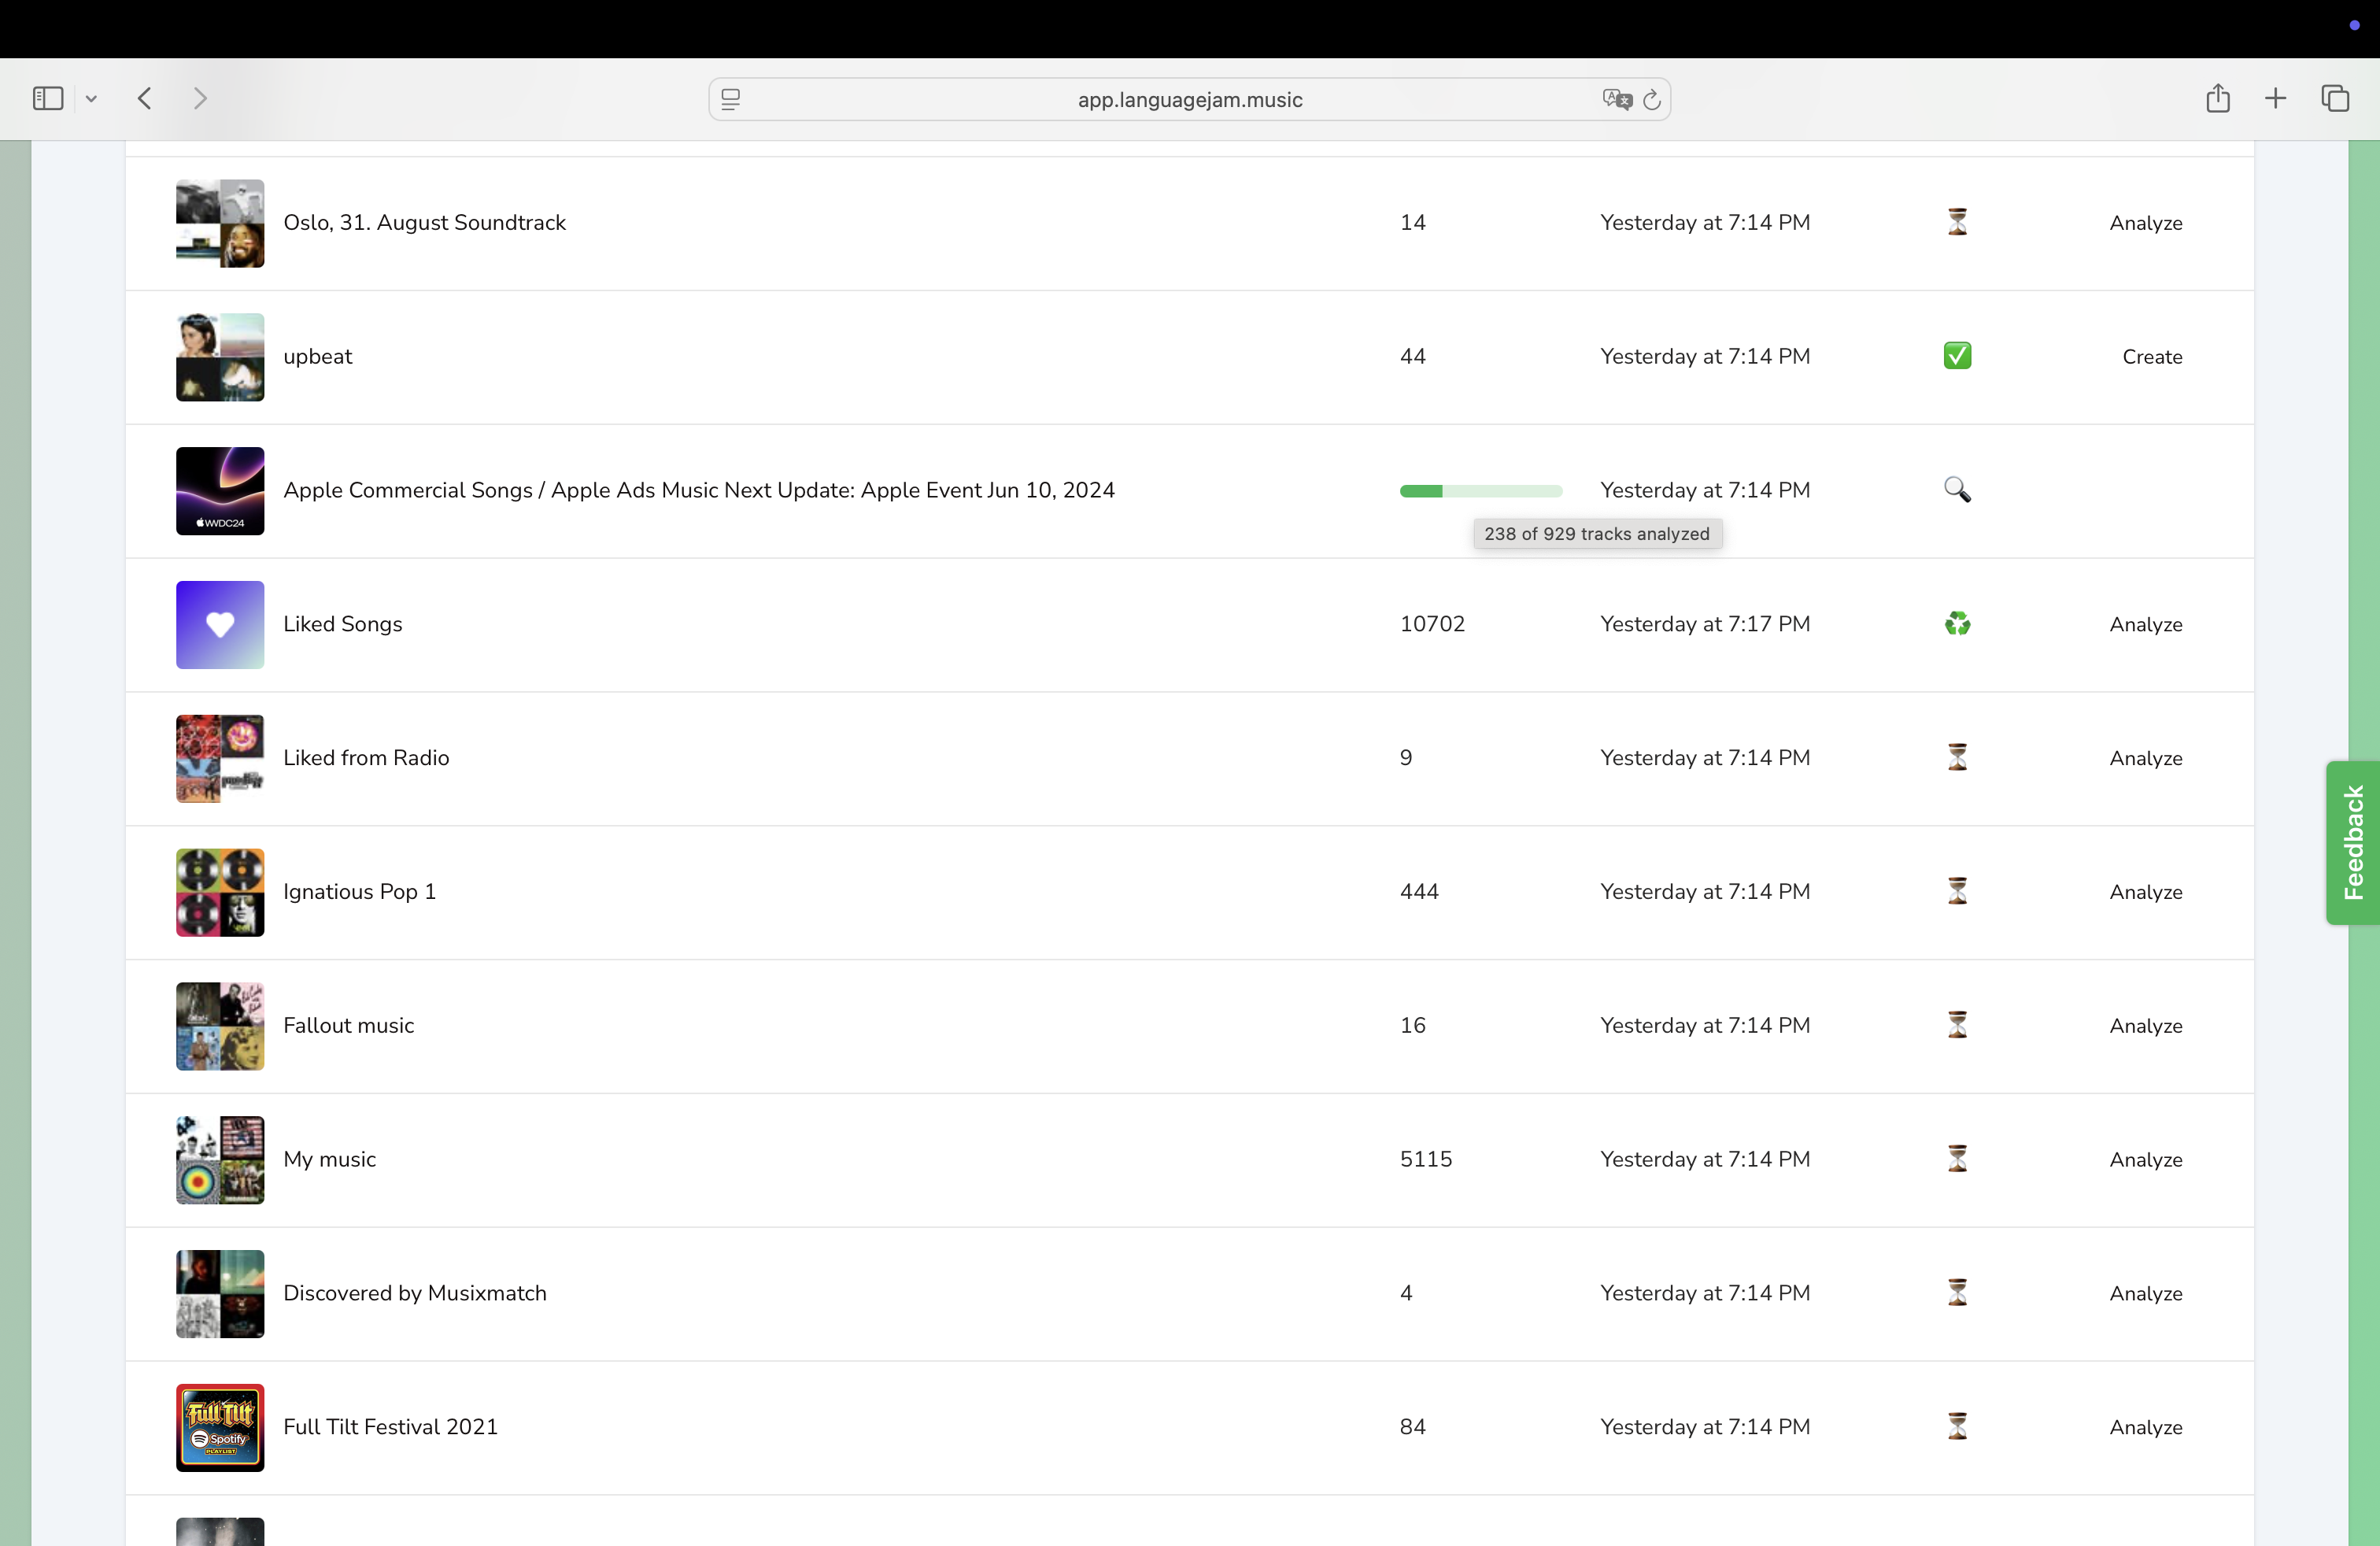Select the playlist name 'Liked Songs'
The image size is (2380, 1546).
click(x=343, y=624)
